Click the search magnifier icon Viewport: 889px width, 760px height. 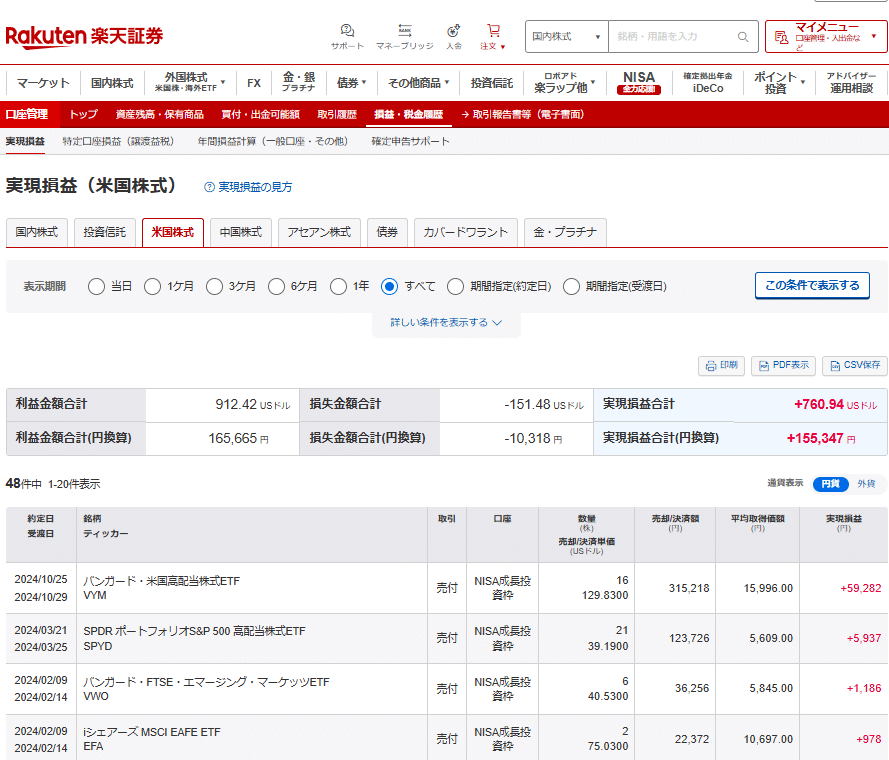tap(743, 37)
